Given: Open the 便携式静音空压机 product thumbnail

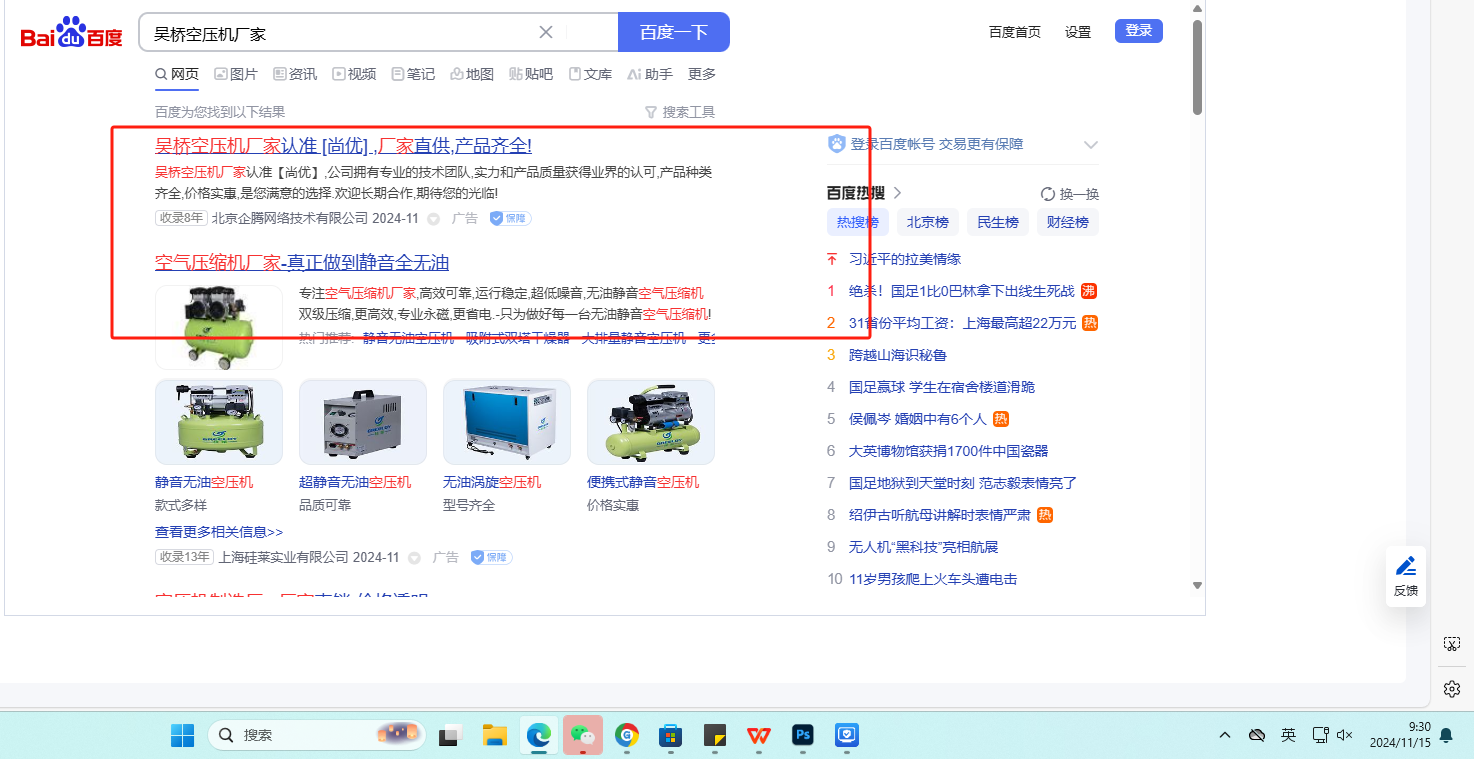Looking at the screenshot, I should click(x=651, y=422).
